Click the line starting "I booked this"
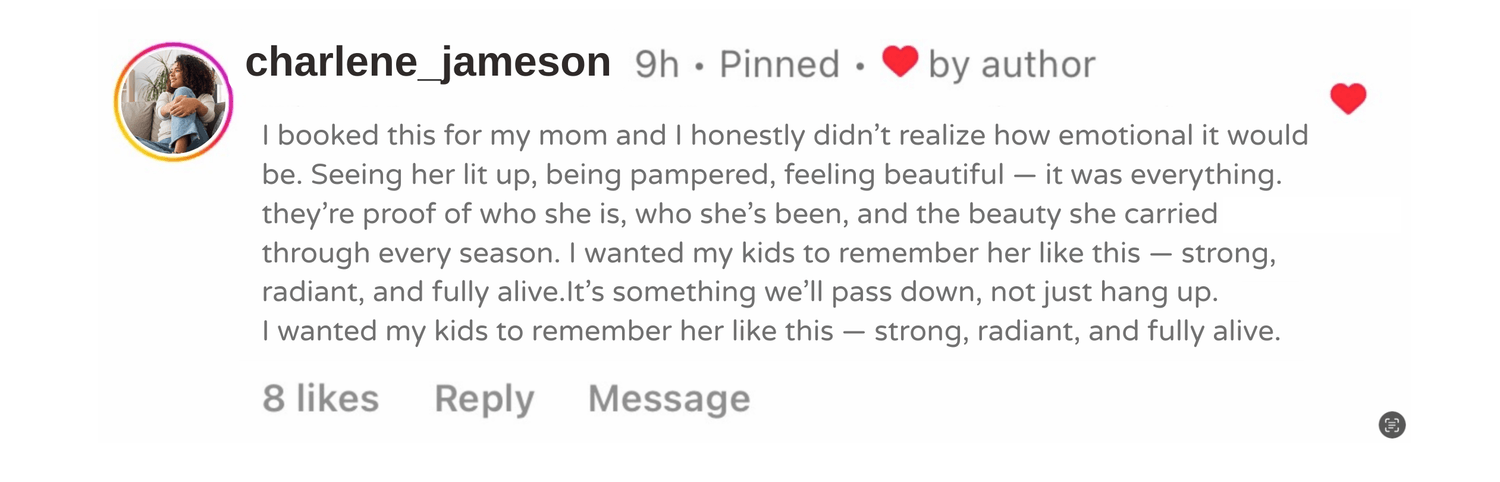 785,135
